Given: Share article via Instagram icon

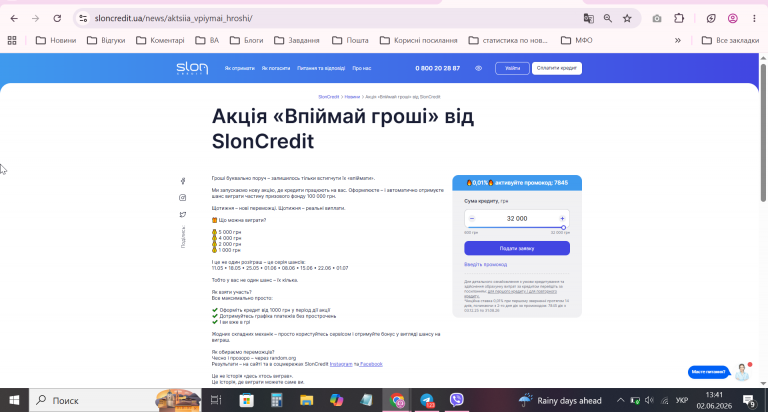Looking at the screenshot, I should [x=183, y=198].
